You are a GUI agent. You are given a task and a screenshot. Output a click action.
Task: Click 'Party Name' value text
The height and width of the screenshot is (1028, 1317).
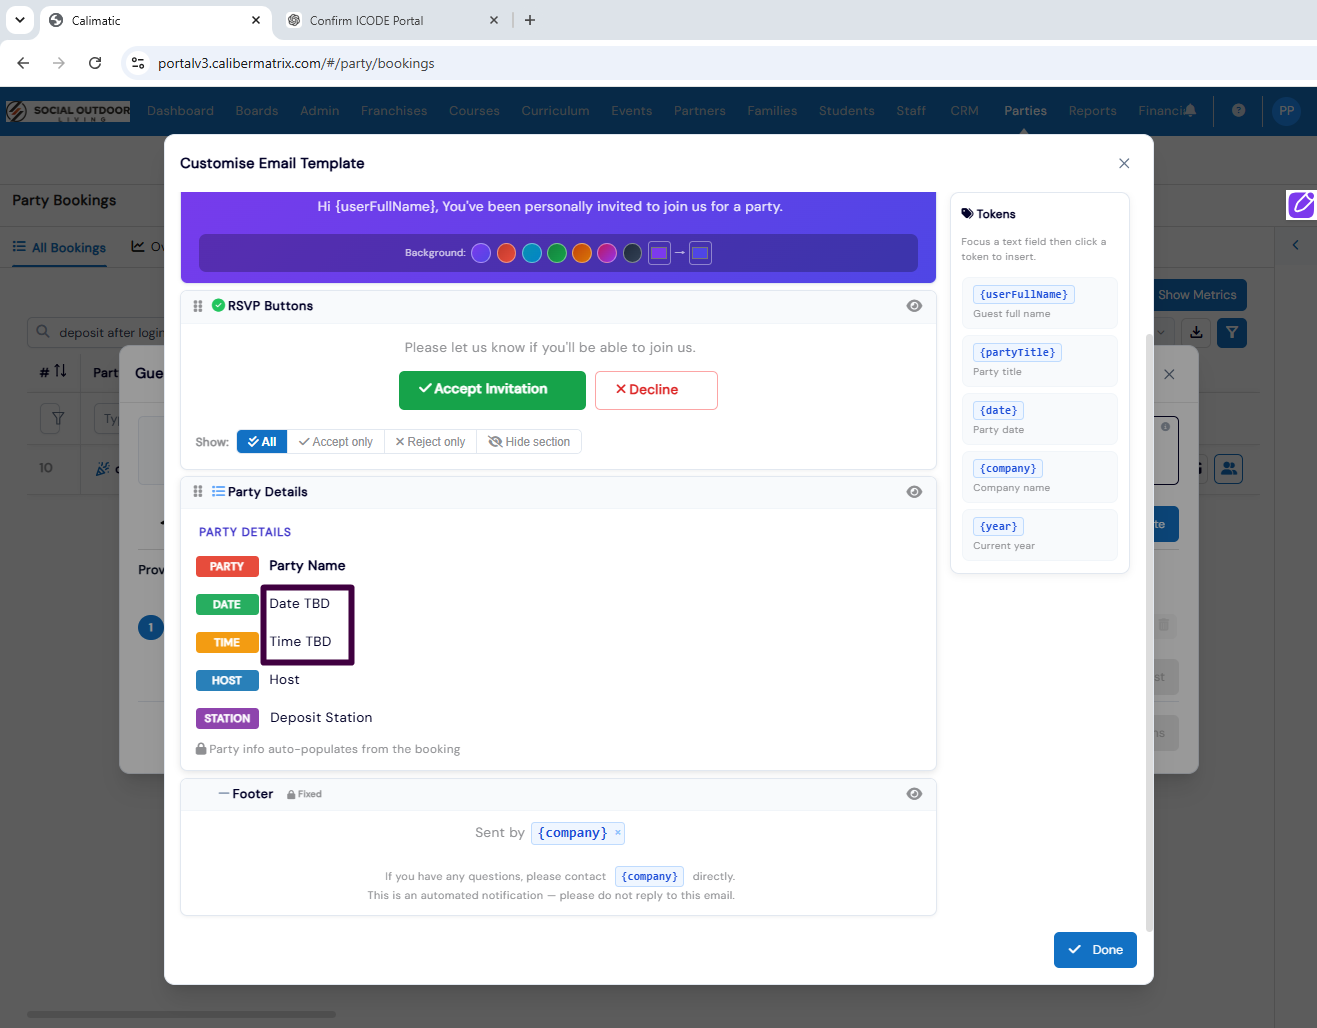click(x=307, y=566)
